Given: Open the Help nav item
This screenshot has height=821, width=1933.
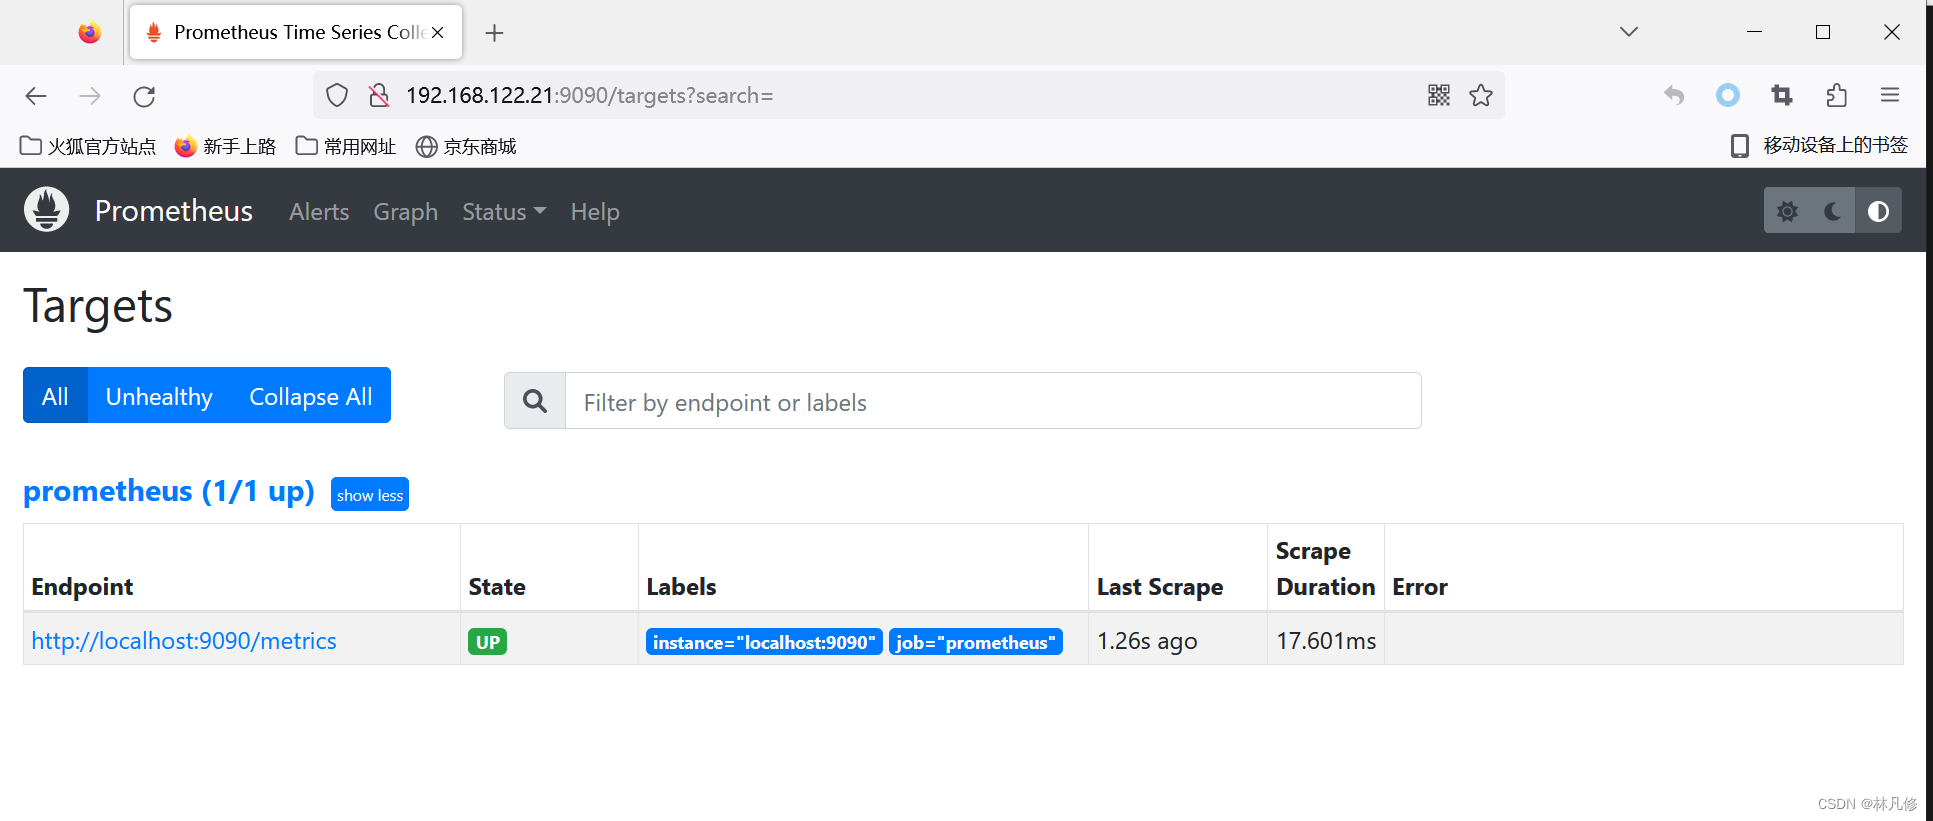Looking at the screenshot, I should coord(595,212).
